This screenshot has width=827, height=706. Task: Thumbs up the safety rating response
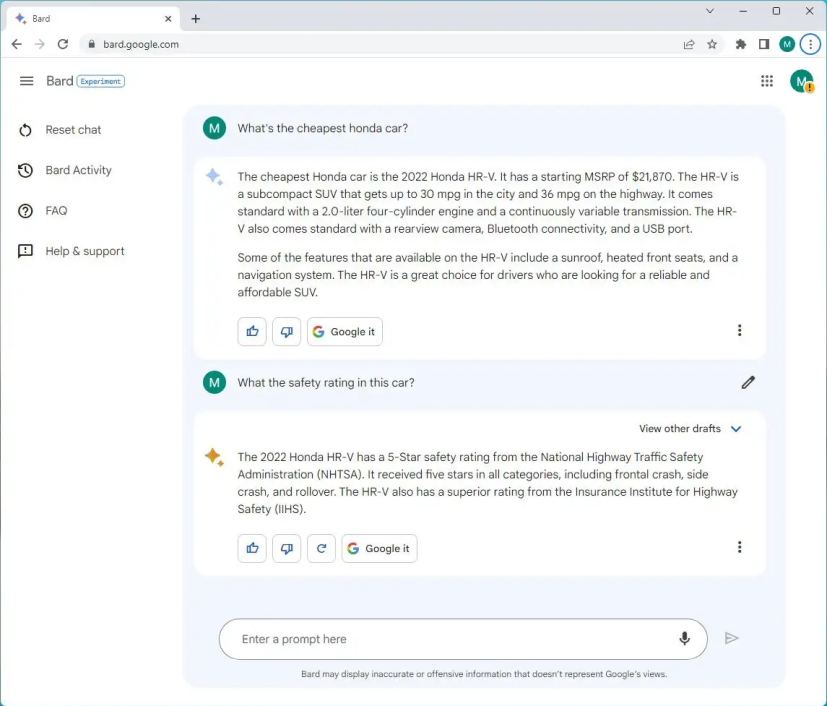point(252,548)
